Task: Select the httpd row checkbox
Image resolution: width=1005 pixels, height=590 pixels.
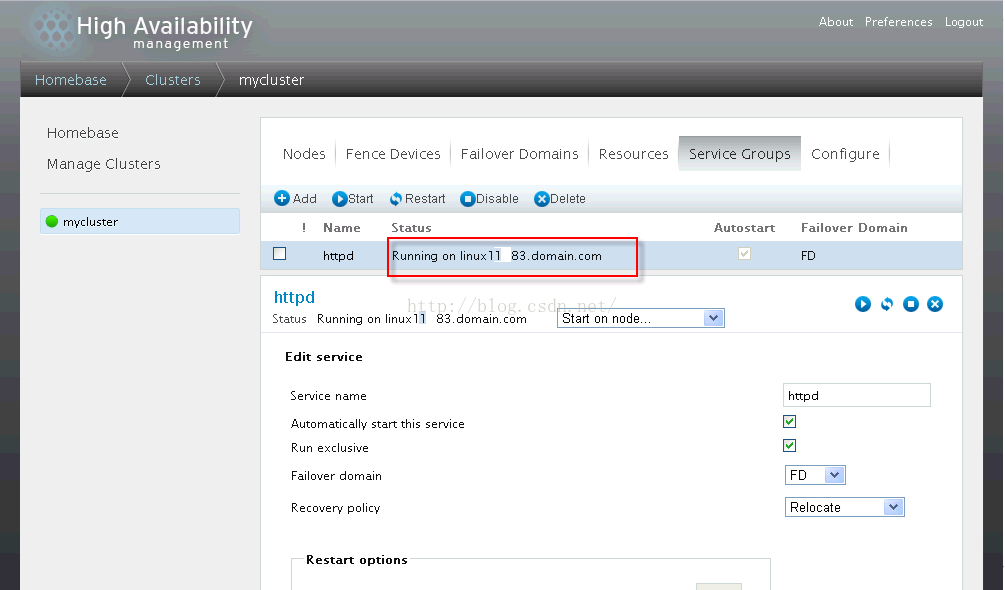Action: tap(279, 254)
